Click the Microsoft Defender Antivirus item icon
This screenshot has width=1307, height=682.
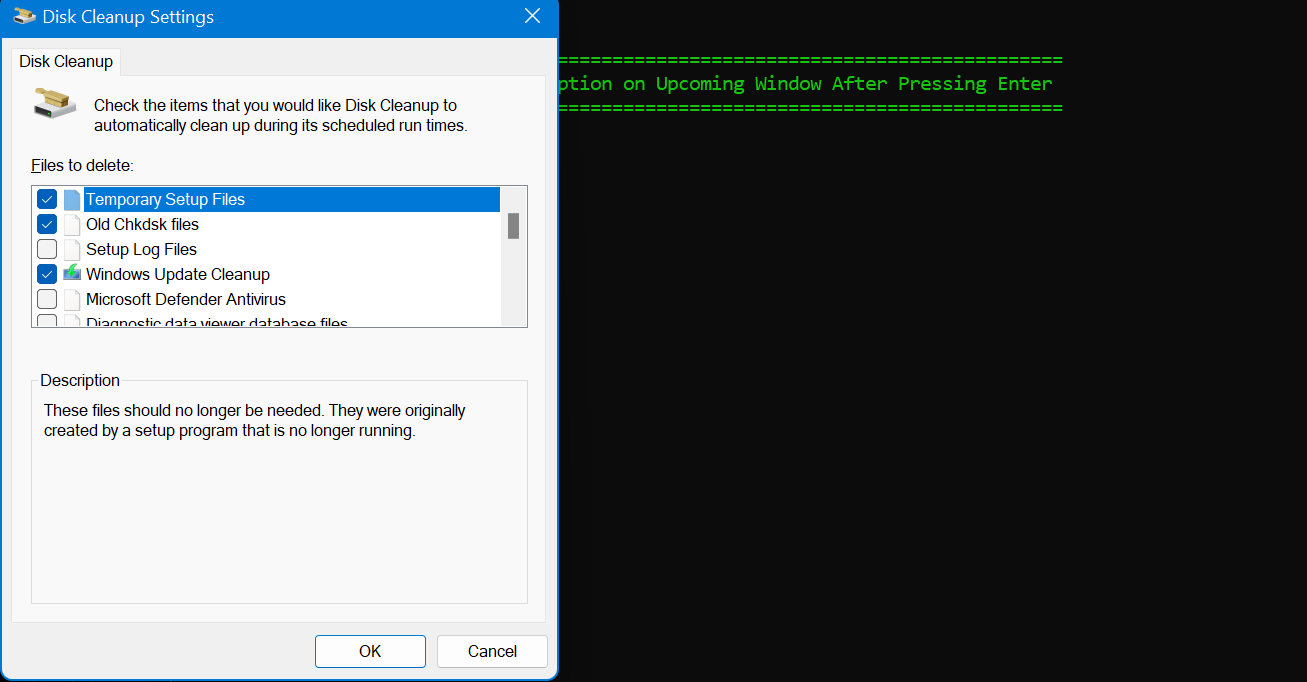[x=71, y=298]
